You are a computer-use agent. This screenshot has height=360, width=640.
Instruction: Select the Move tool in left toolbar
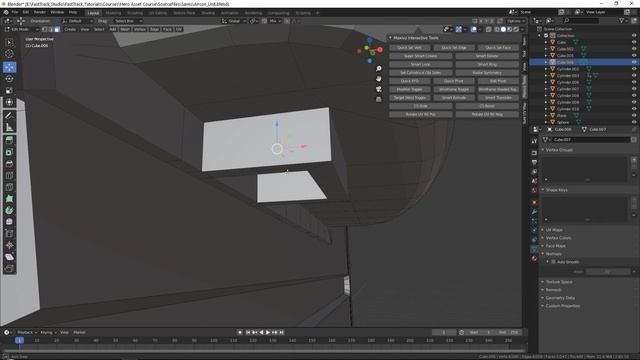[9, 67]
